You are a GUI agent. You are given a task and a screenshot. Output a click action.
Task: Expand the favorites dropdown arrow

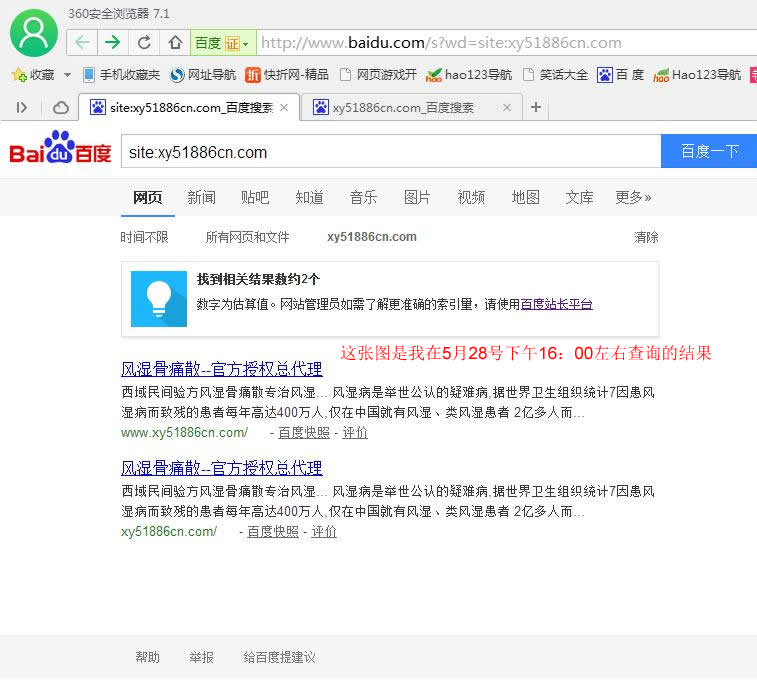point(67,75)
